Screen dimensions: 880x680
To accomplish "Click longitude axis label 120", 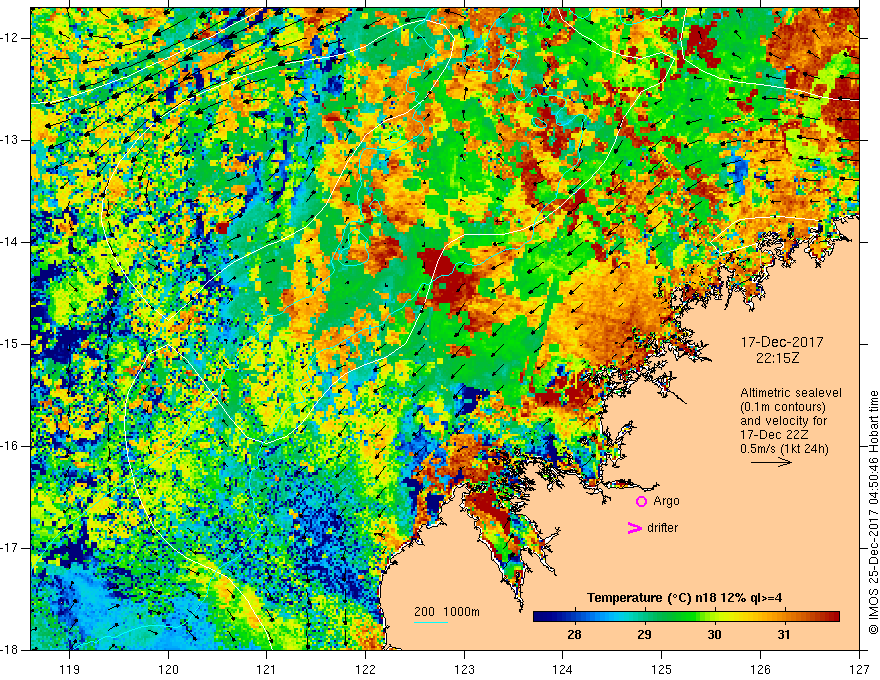I will [168, 670].
